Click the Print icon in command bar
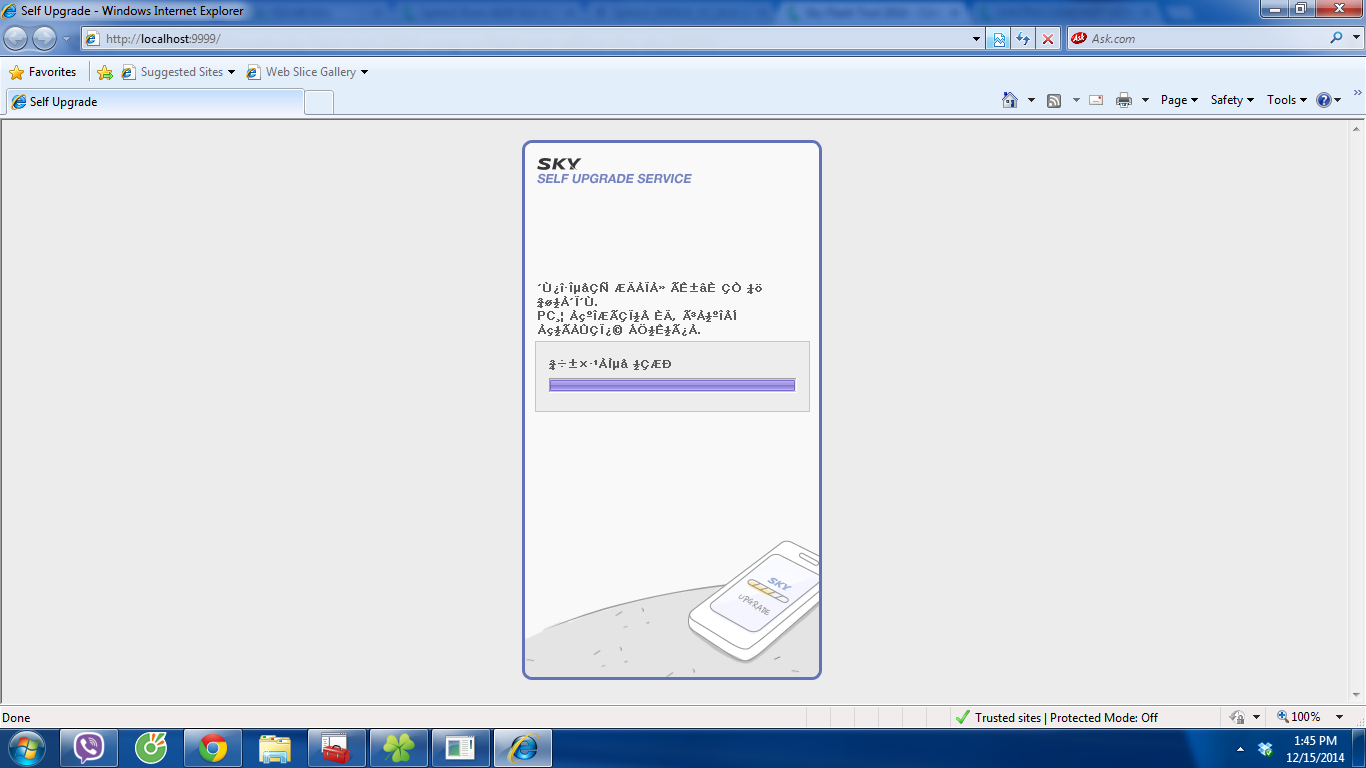Viewport: 1366px width, 768px height. tap(1124, 100)
